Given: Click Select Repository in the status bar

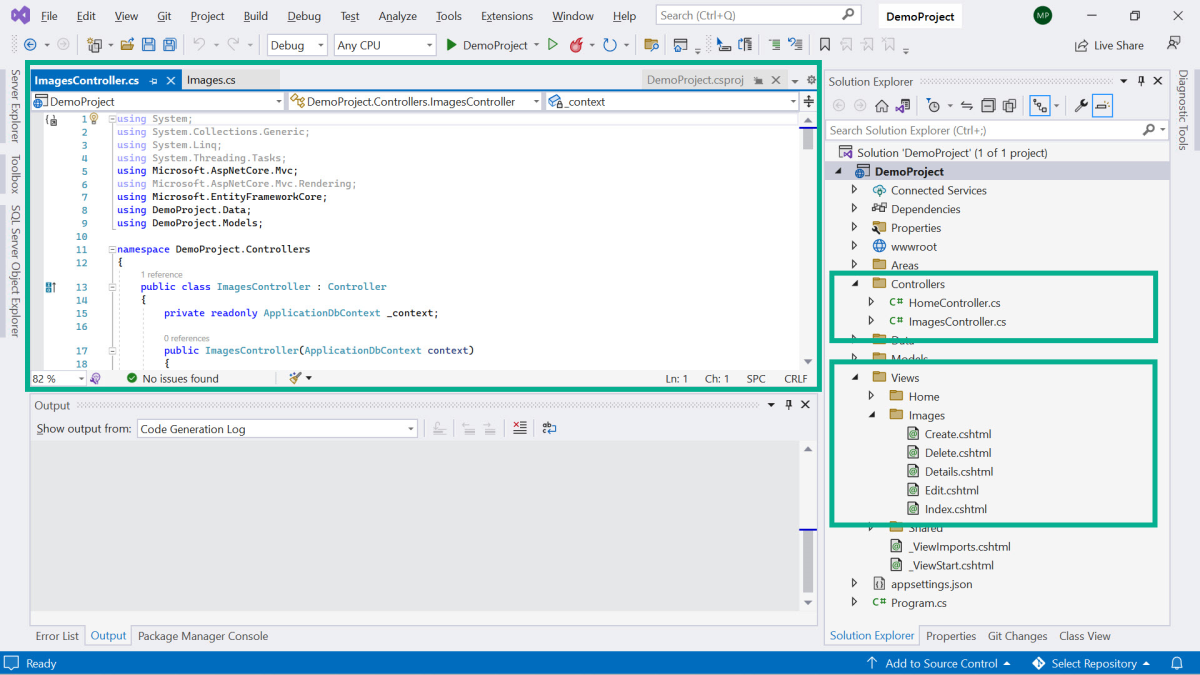Looking at the screenshot, I should point(1093,663).
